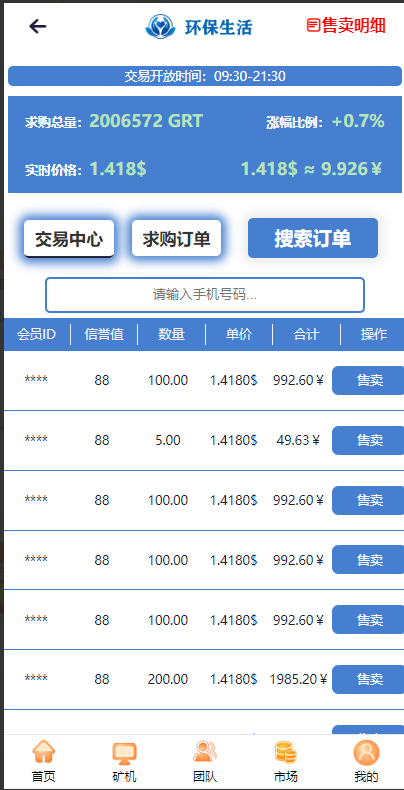This screenshot has height=790, width=404.
Task: Tap the 环保生活 logo icon
Action: pyautogui.click(x=160, y=26)
